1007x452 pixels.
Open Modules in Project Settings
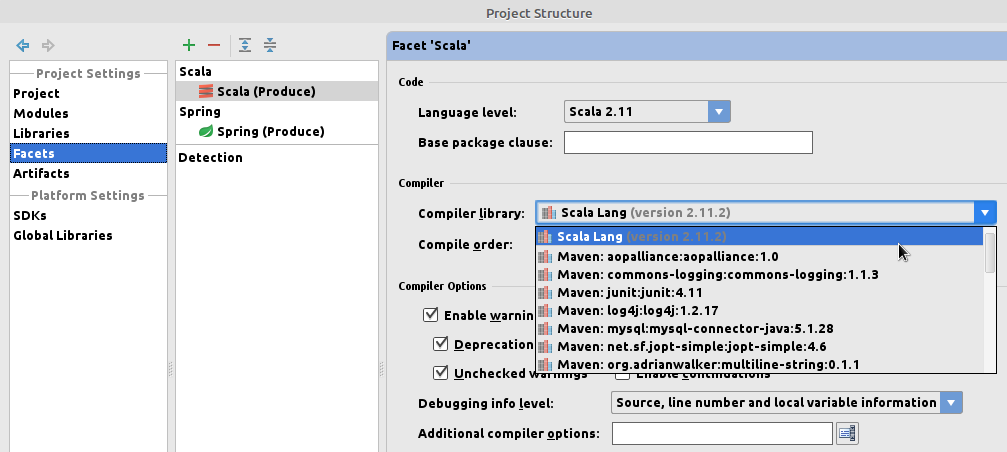point(41,113)
